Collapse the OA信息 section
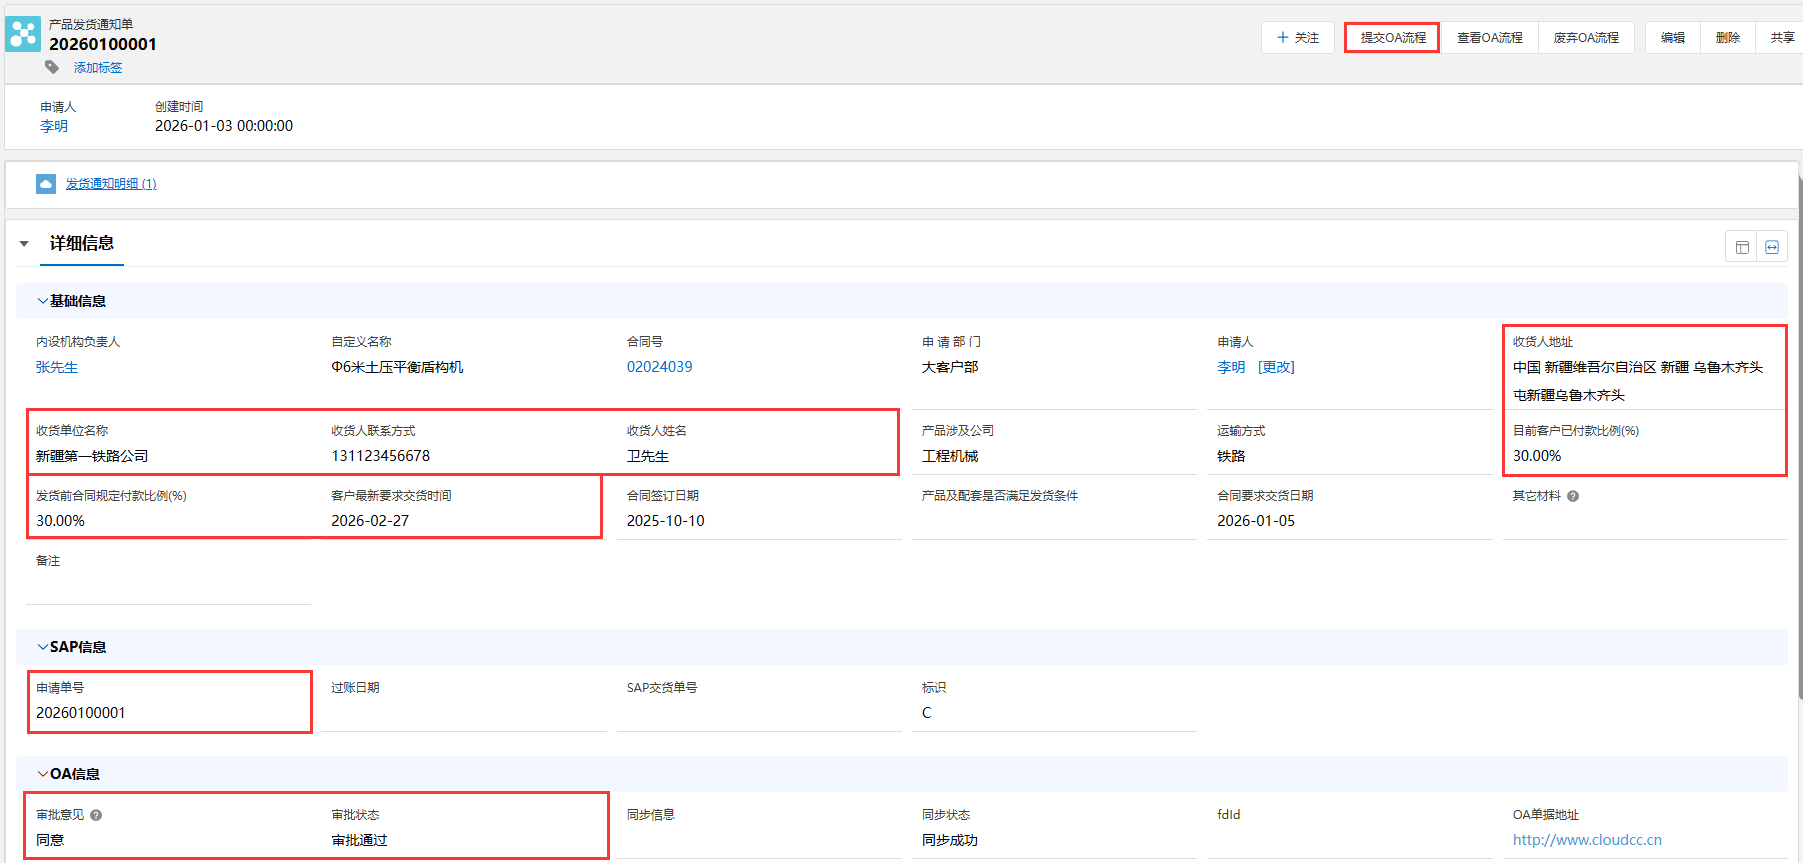This screenshot has height=863, width=1803. tap(42, 774)
